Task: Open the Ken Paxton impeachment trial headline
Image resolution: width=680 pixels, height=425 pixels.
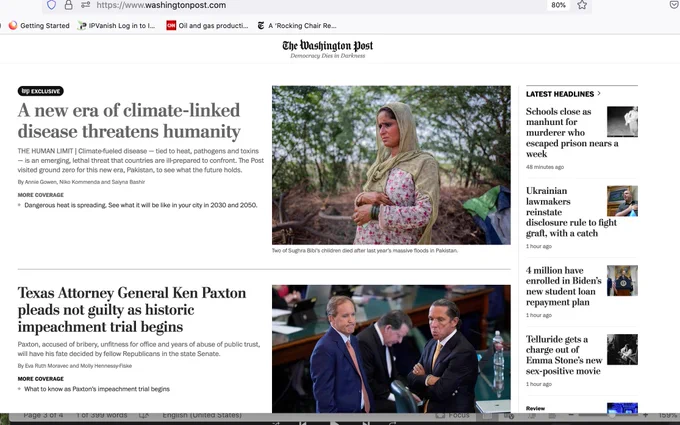Action: 132,310
